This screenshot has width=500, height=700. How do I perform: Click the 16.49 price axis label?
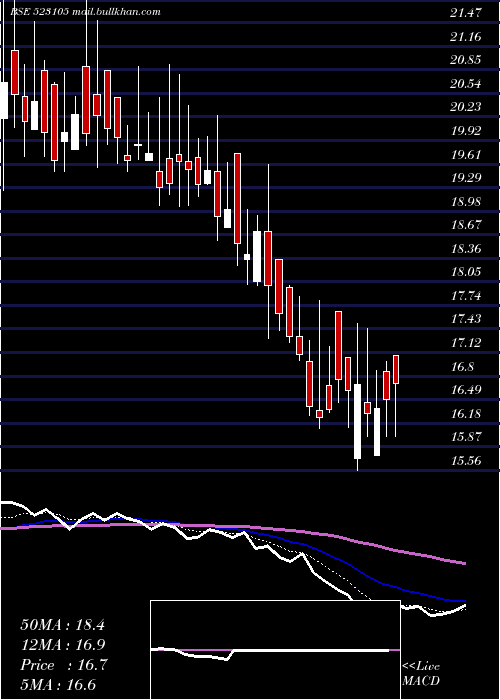[466, 390]
